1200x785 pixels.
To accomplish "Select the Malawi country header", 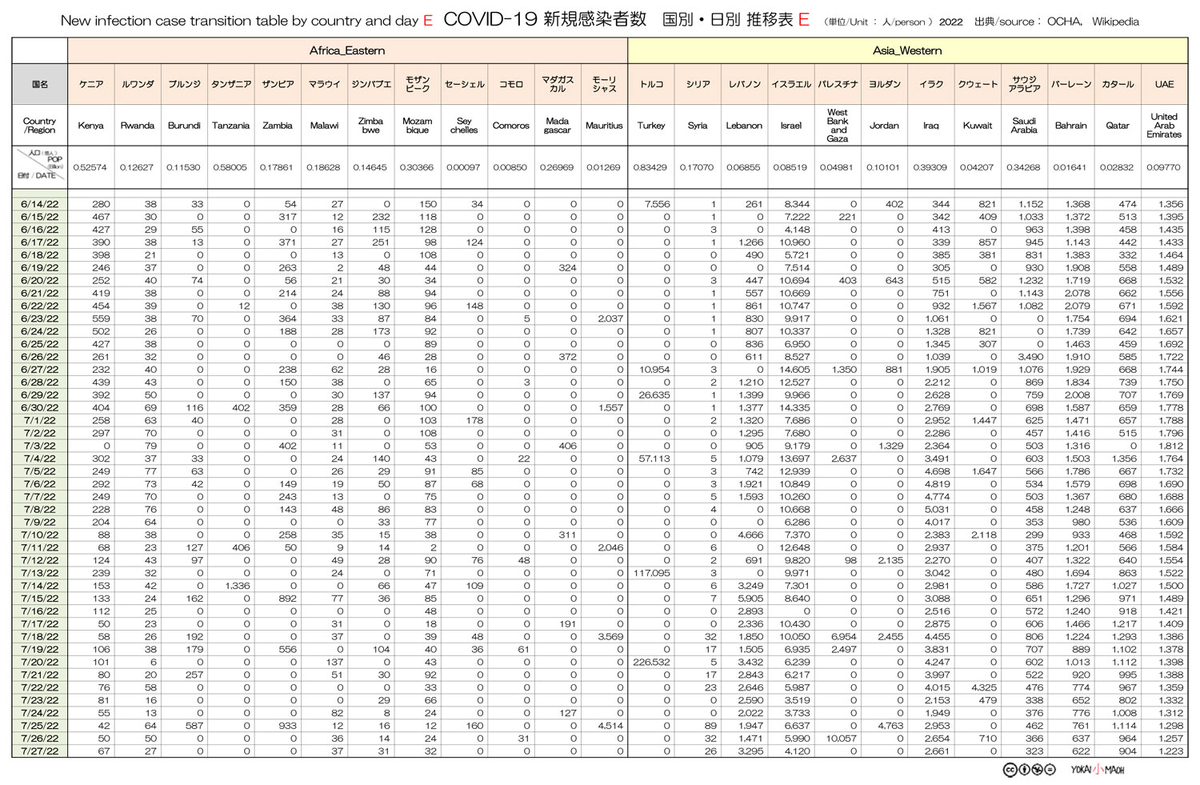I will pos(323,126).
